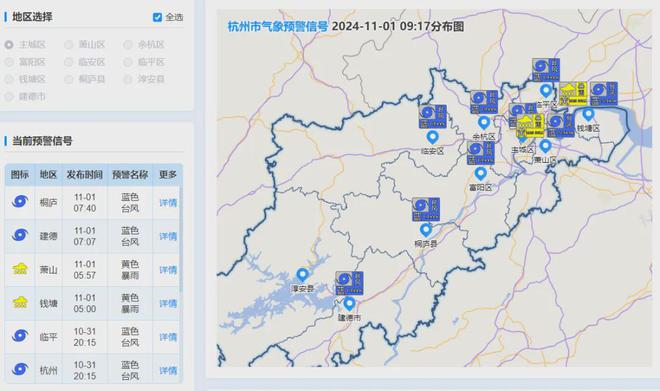Click the rainstorm icon in the 钱塘 table row
This screenshot has height=391, width=660.
point(20,302)
